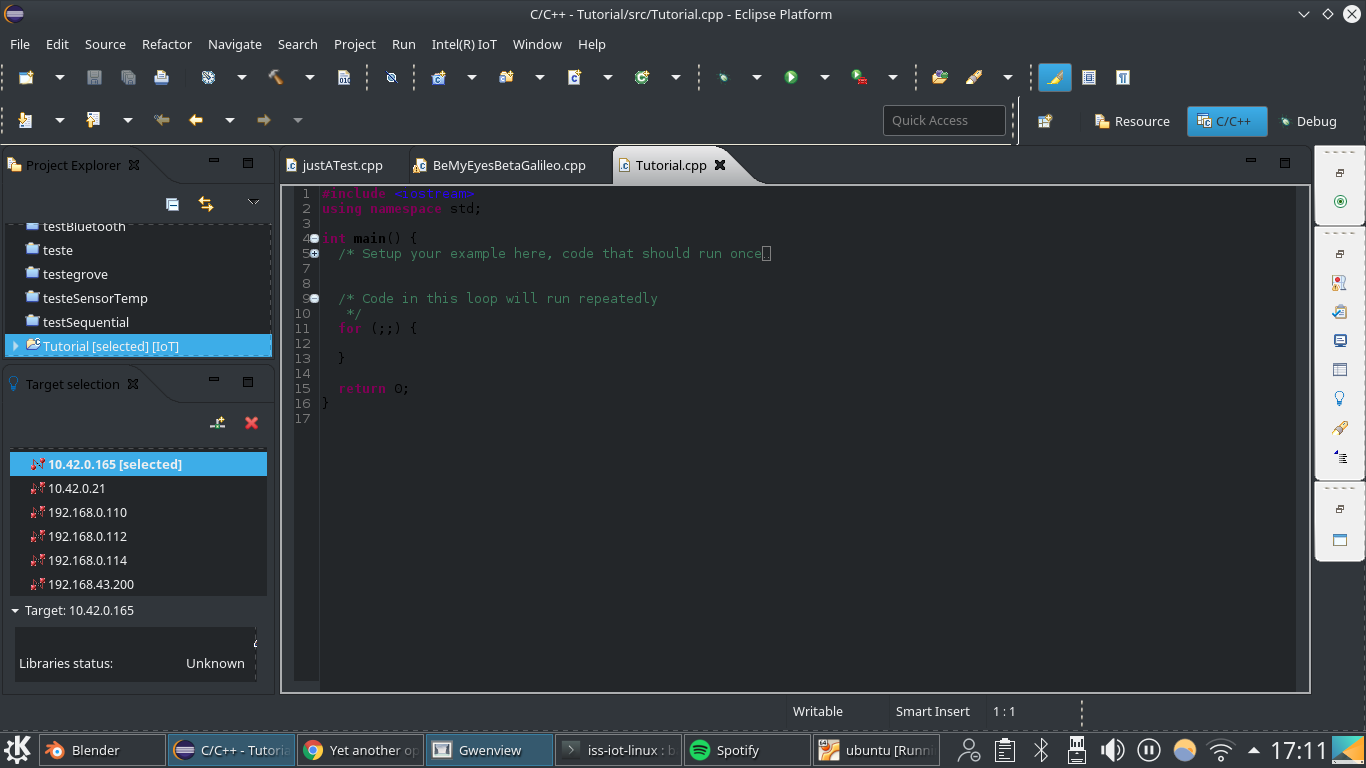Image resolution: width=1366 pixels, height=768 pixels.
Task: Click the Quick Access search field
Action: (943, 120)
